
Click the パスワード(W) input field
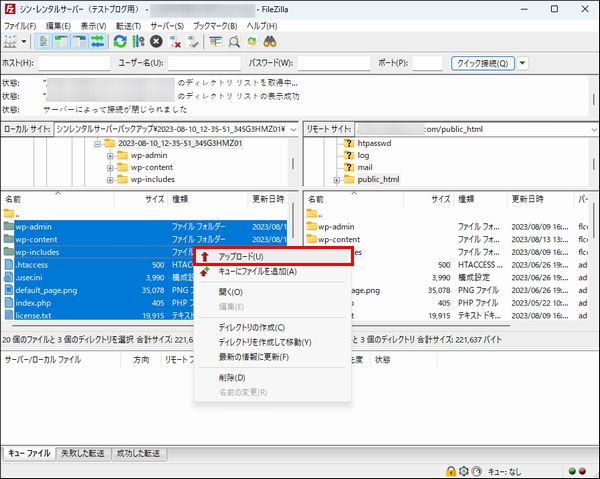pyautogui.click(x=334, y=63)
